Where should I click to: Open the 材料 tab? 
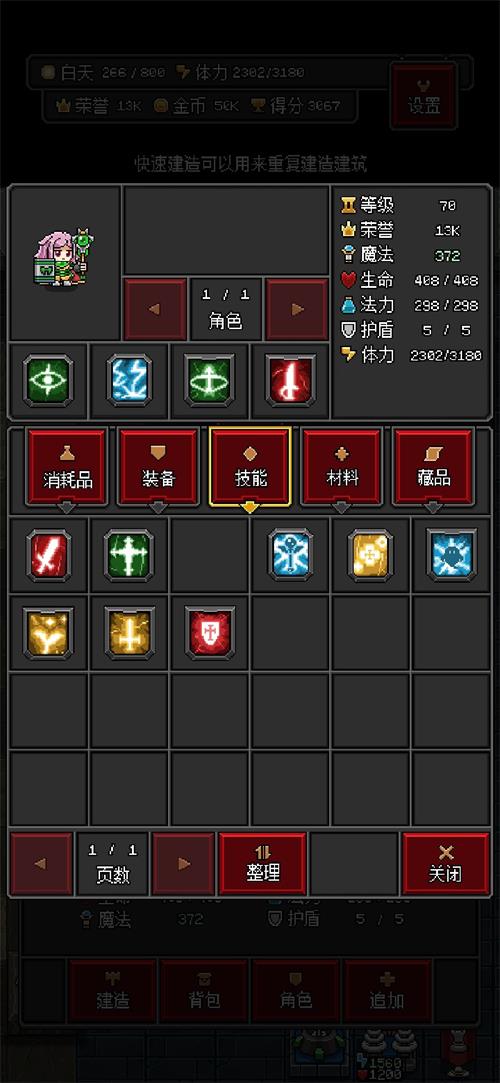pos(342,468)
